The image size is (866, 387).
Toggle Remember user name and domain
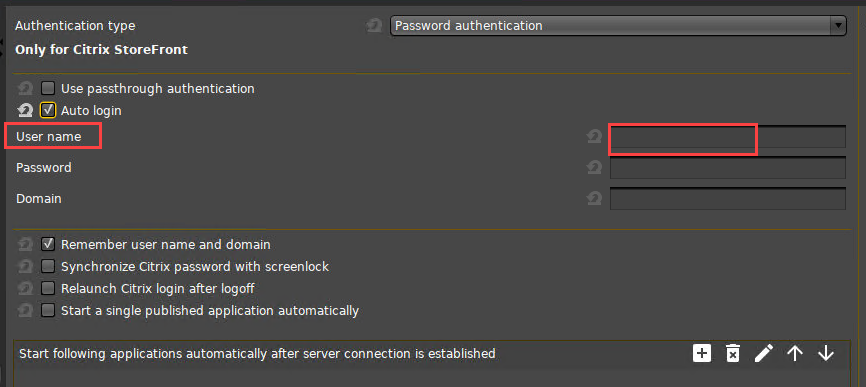[x=48, y=244]
